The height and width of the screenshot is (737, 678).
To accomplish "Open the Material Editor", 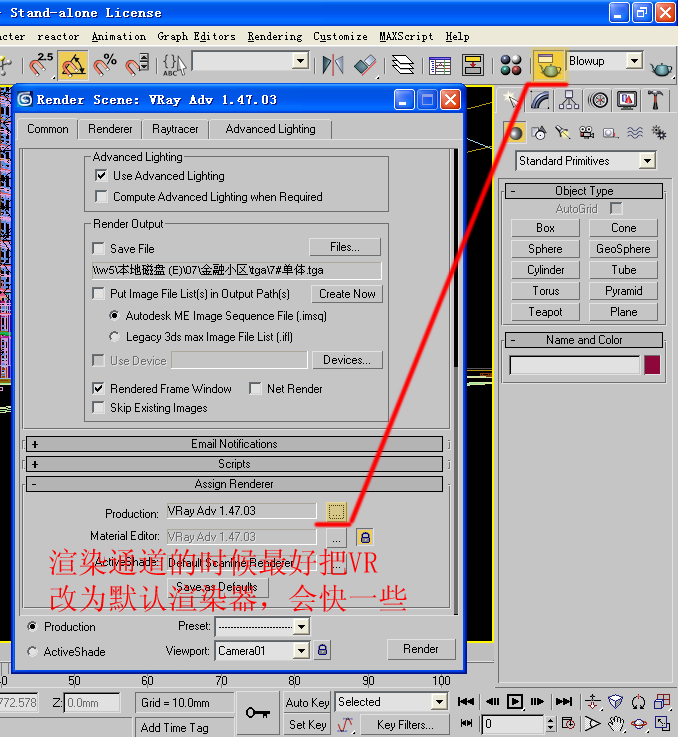I will point(511,65).
